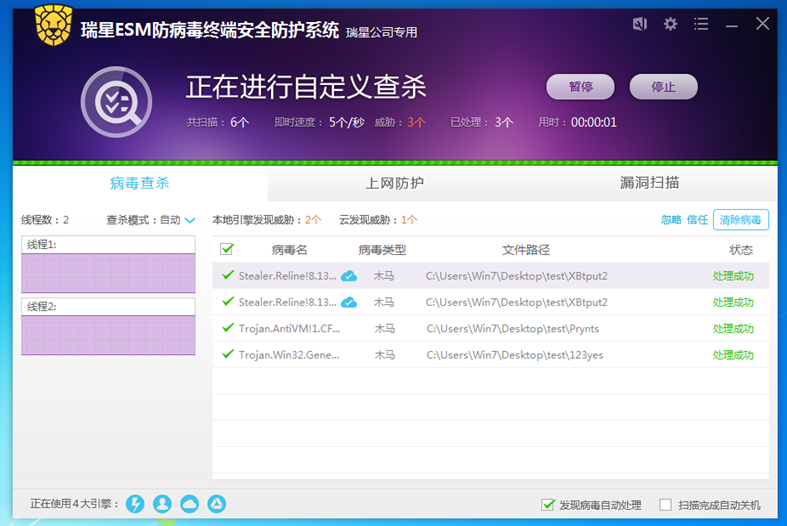This screenshot has height=526, width=787.
Task: Click the 威胁 3个 counter
Action: 400,122
